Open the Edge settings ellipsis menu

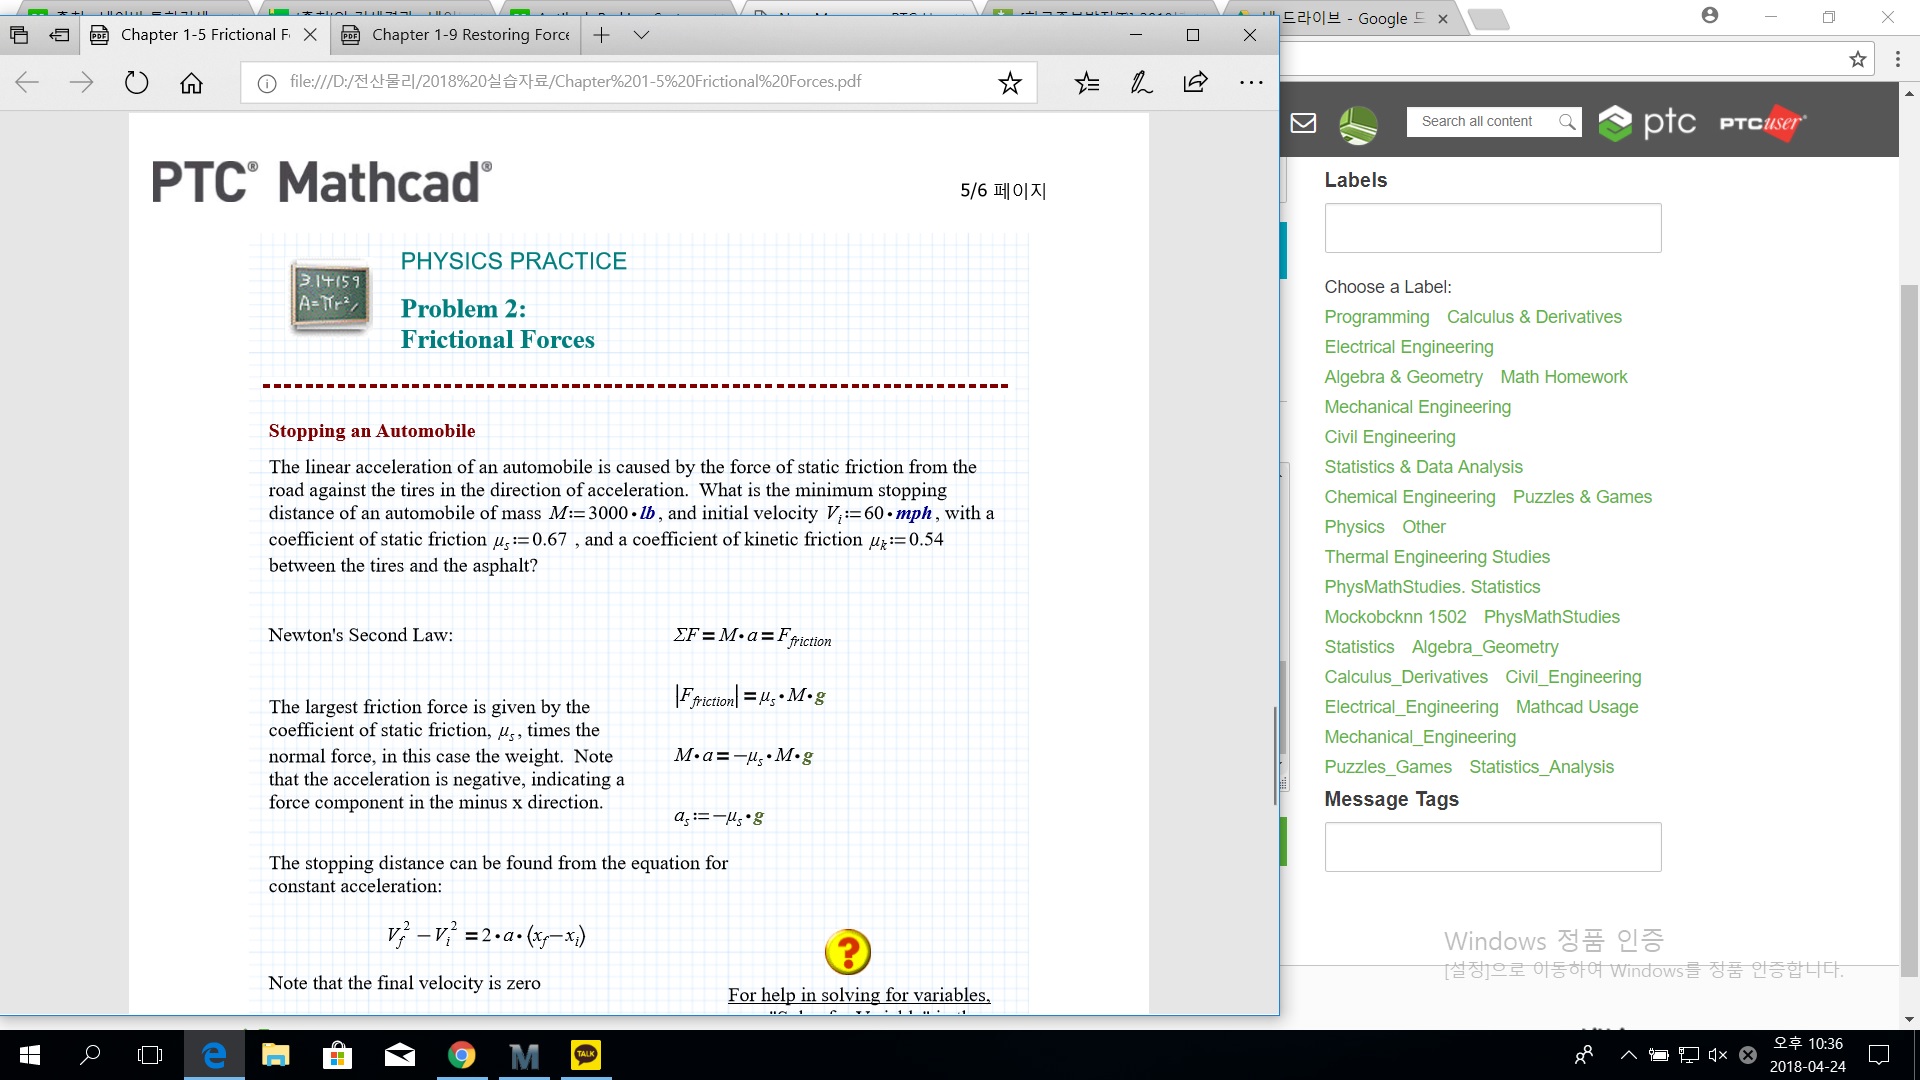click(x=1251, y=82)
